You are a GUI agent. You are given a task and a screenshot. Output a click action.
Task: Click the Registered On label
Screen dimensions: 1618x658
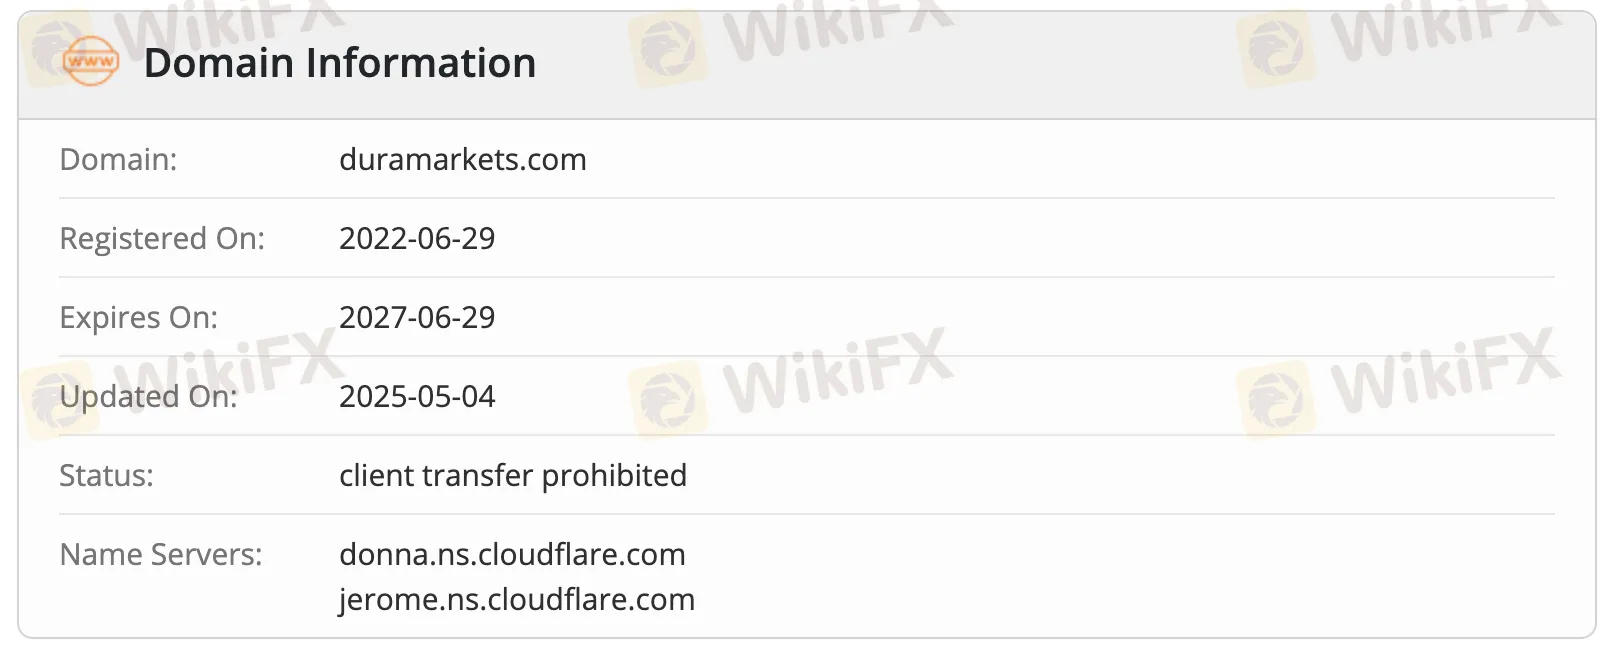pos(162,238)
